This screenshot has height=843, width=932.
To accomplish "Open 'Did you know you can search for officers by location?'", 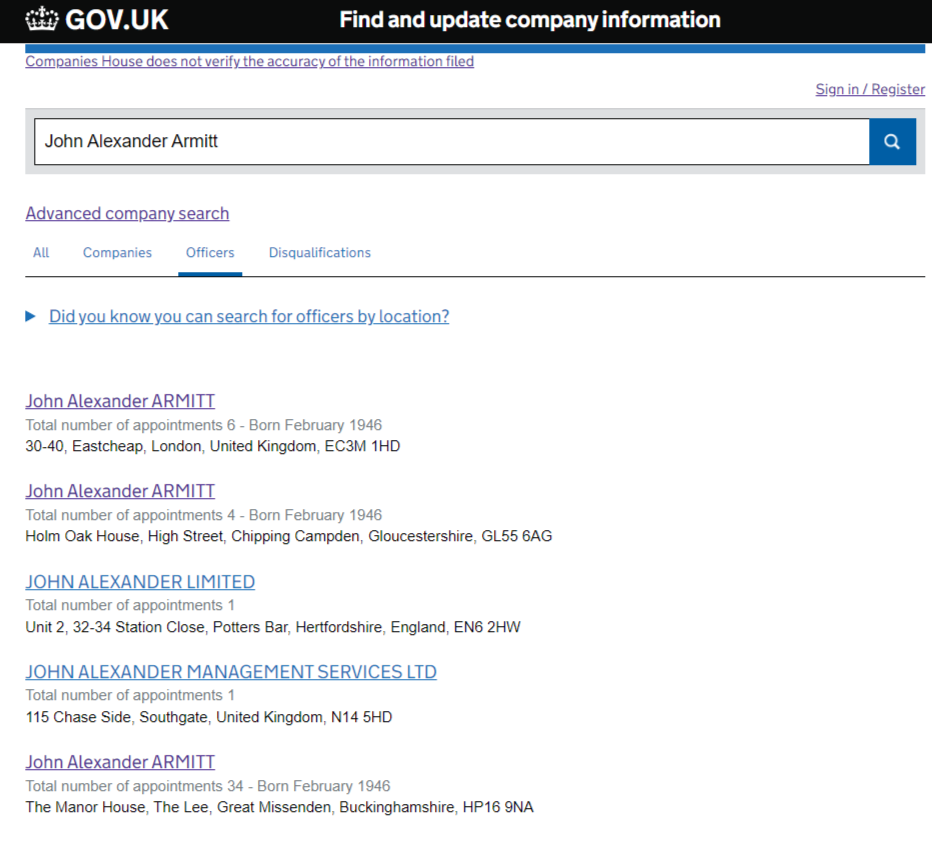I will (x=249, y=316).
